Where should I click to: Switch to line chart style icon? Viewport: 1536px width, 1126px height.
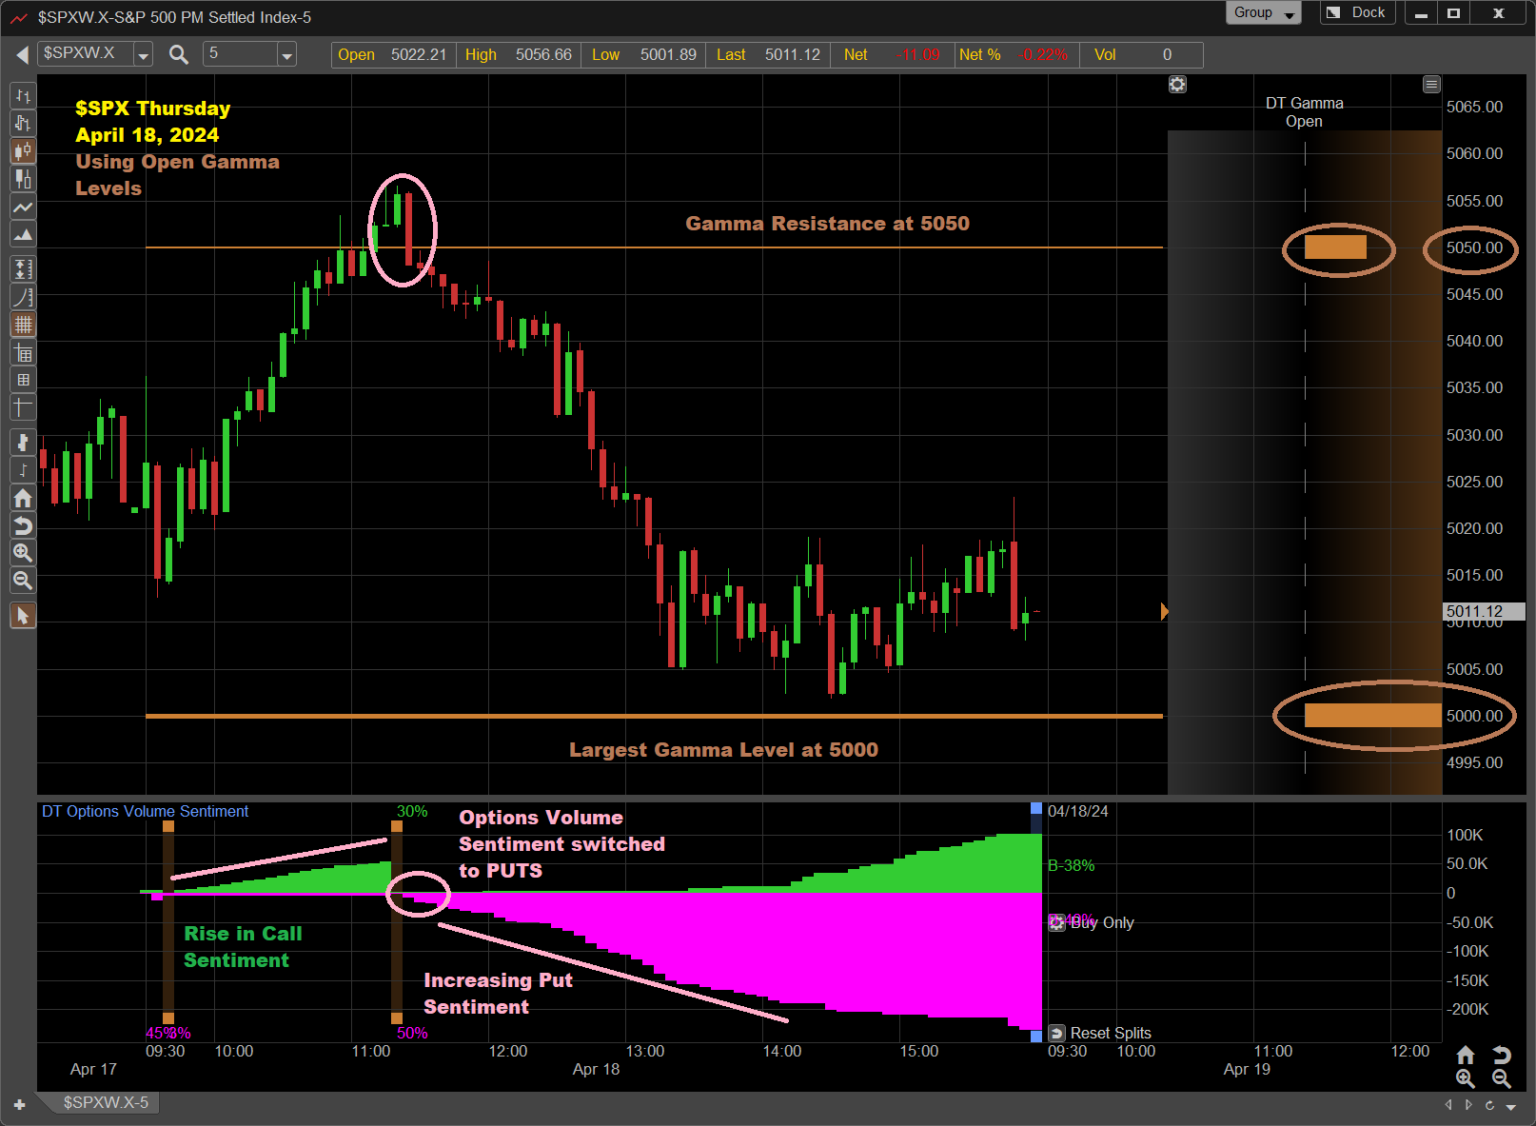(x=22, y=207)
